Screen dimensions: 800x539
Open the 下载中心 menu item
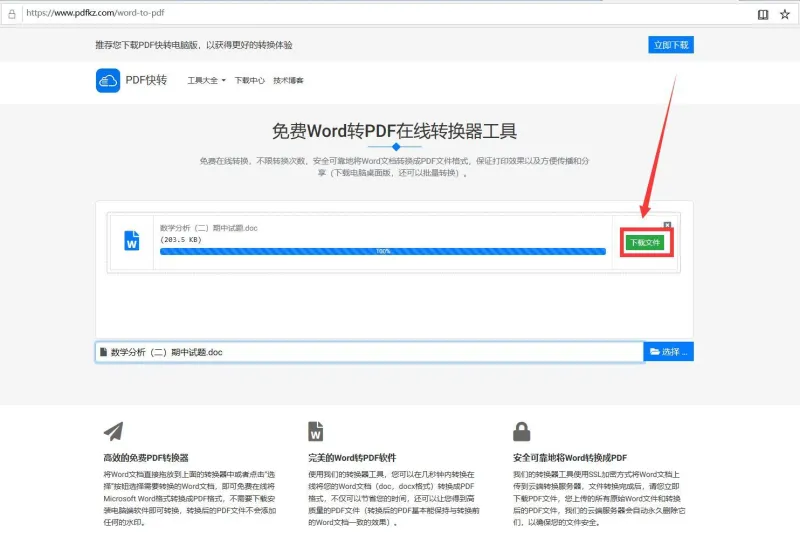[249, 80]
